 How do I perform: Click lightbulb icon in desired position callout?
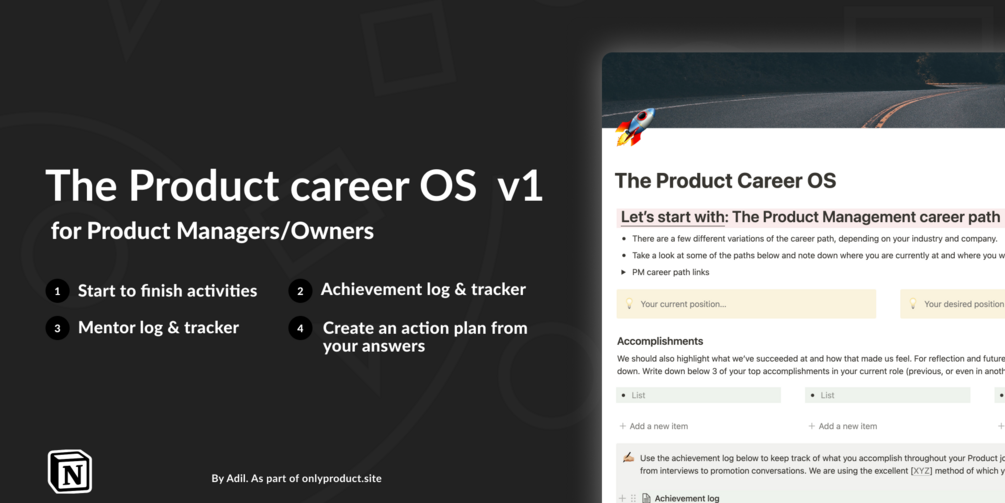pos(912,304)
